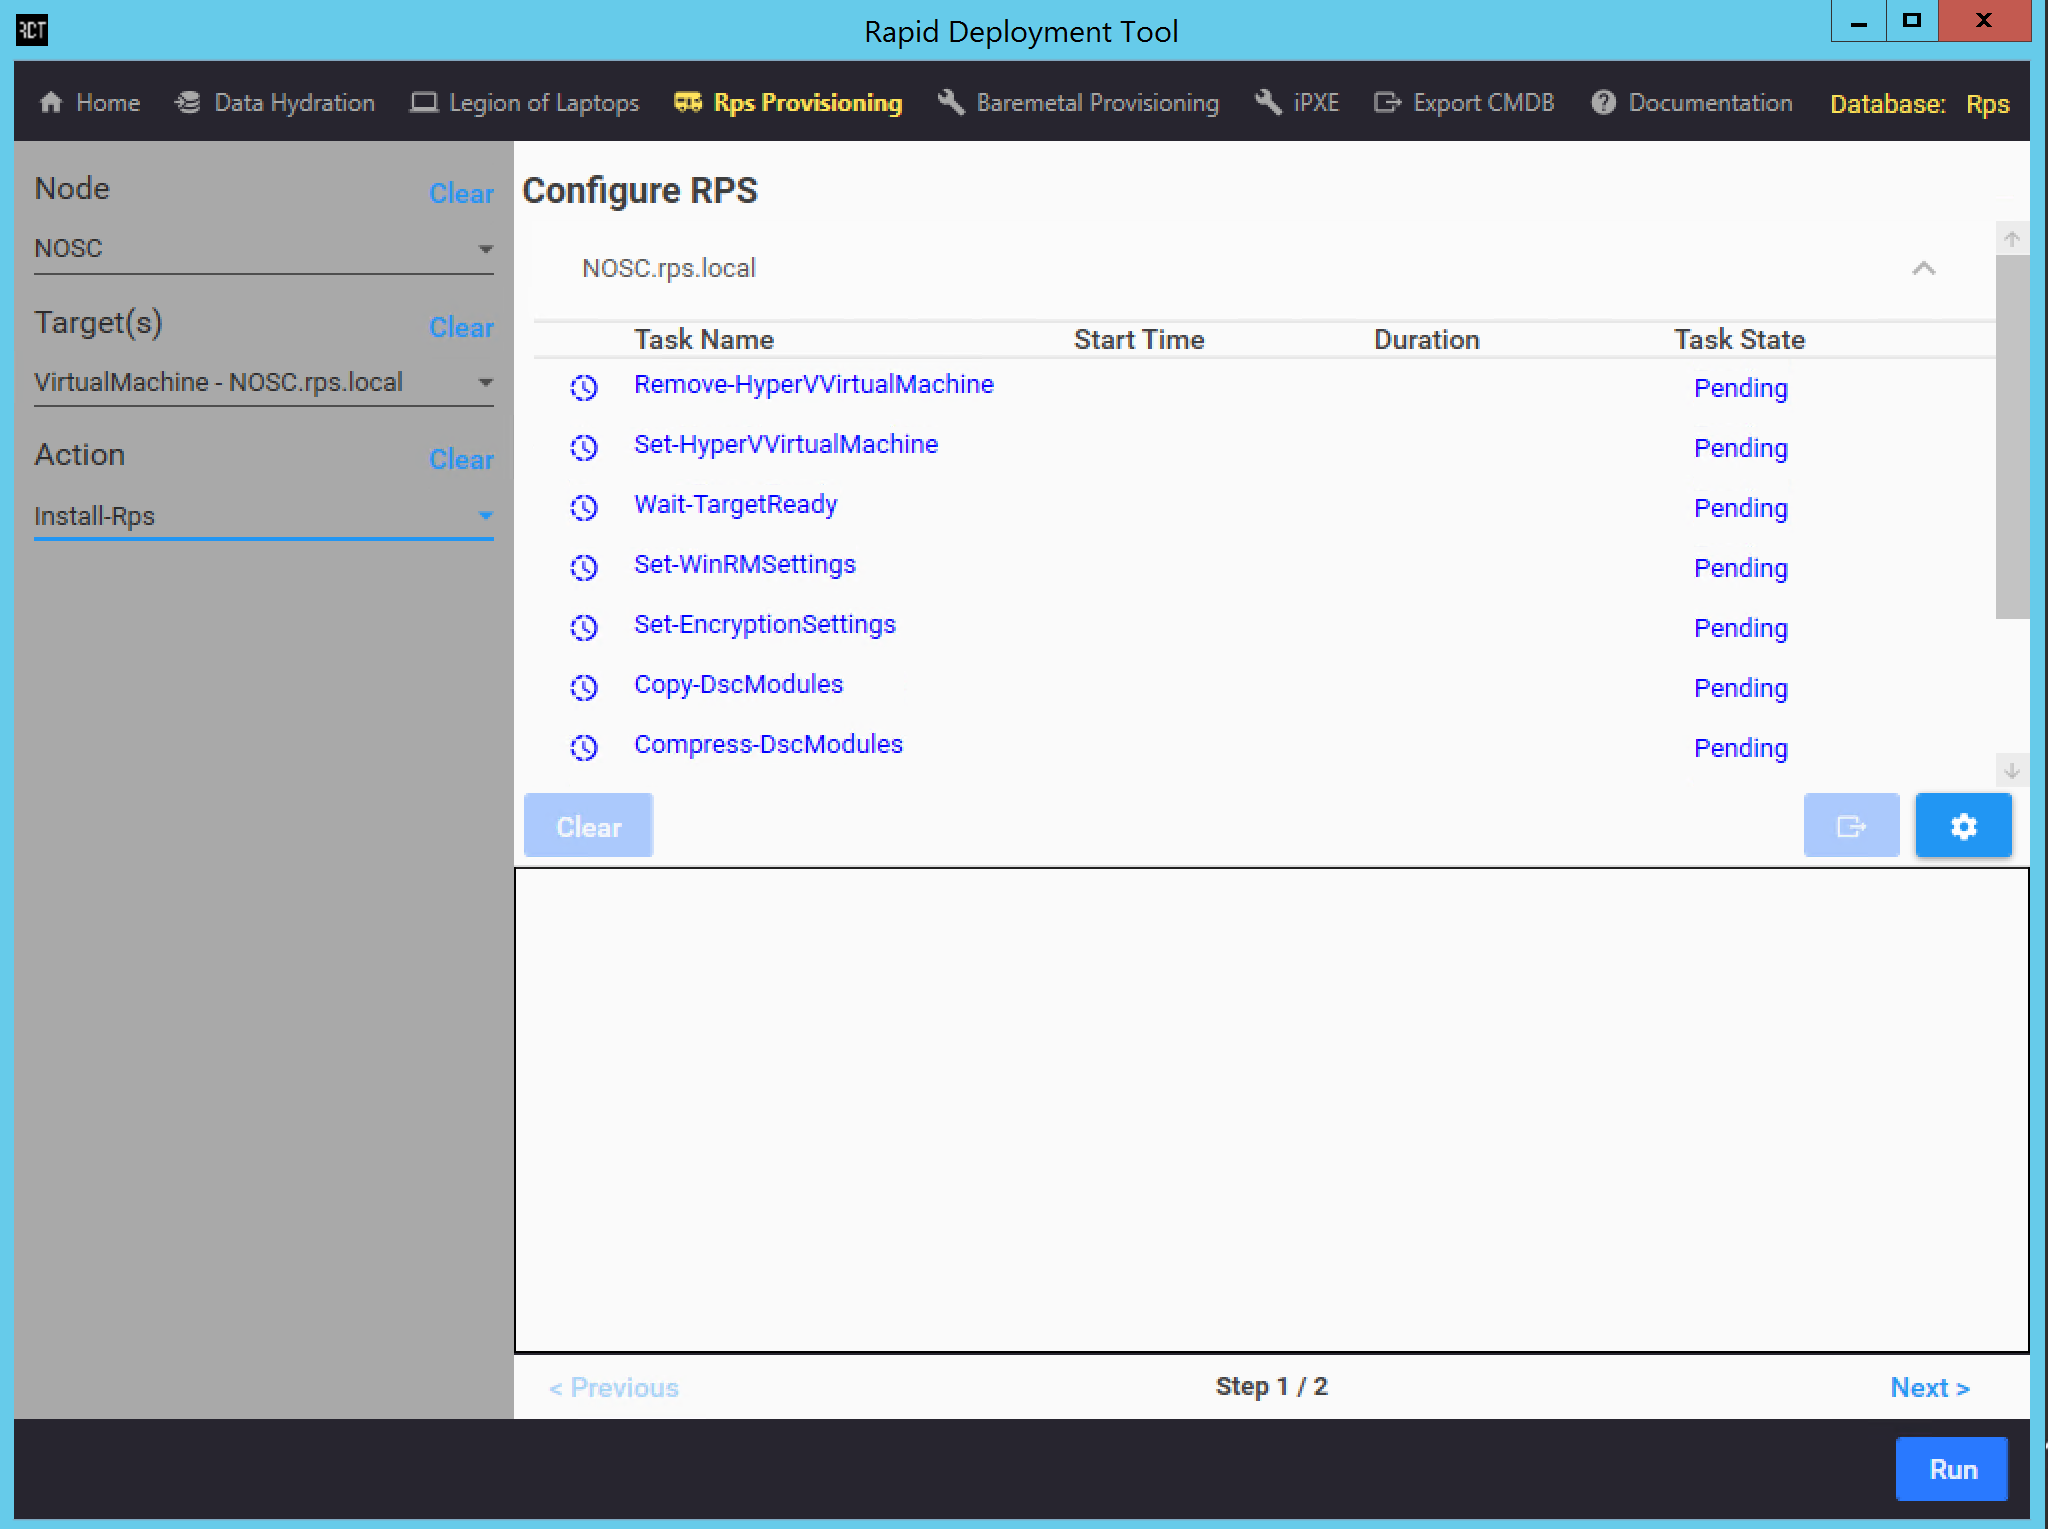Open the Node dropdown showing NOSC
This screenshot has height=1529, width=2048.
pyautogui.click(x=264, y=249)
